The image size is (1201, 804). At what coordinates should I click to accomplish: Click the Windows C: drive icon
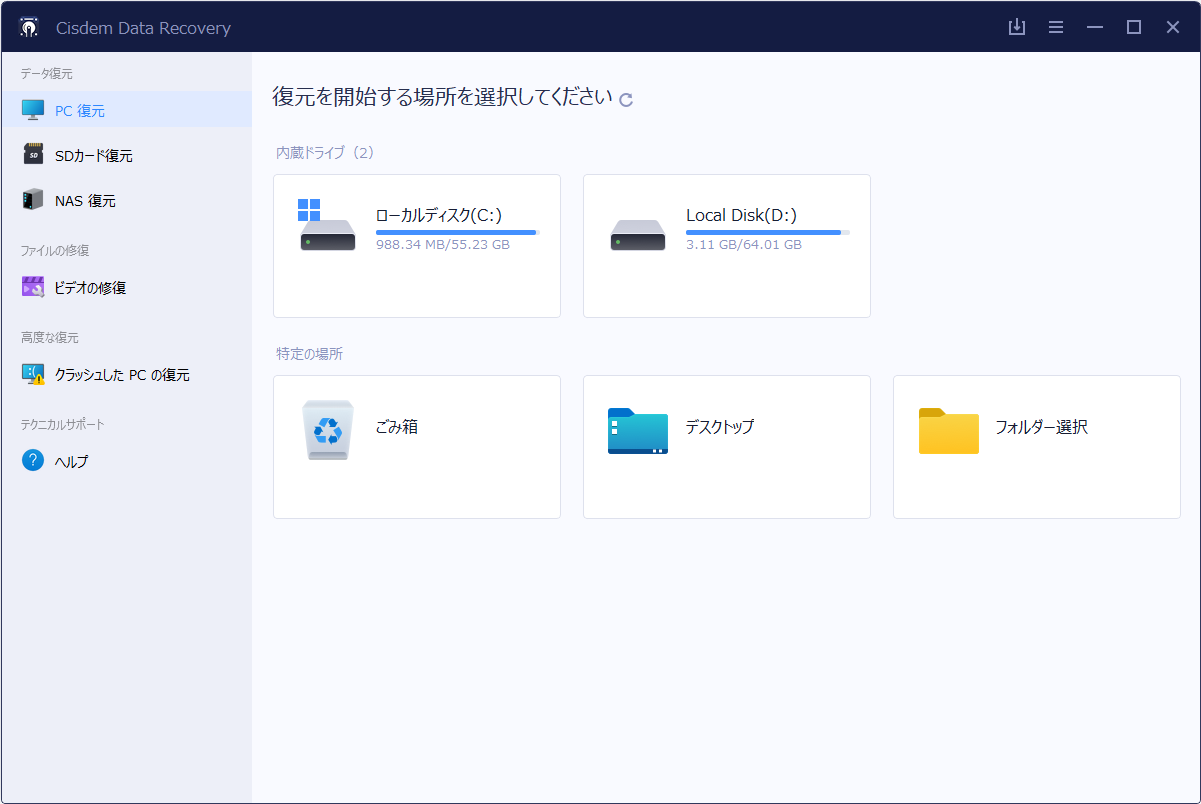[326, 227]
